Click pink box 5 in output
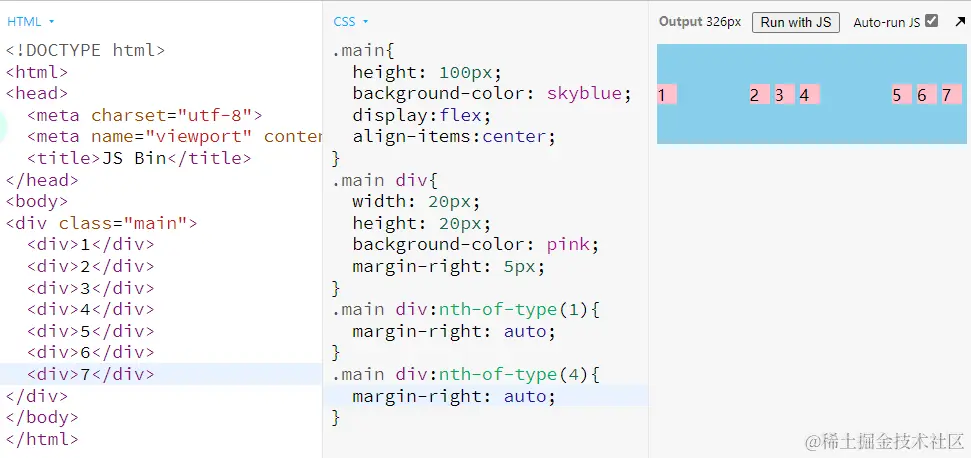Image resolution: width=971 pixels, height=458 pixels. (902, 95)
